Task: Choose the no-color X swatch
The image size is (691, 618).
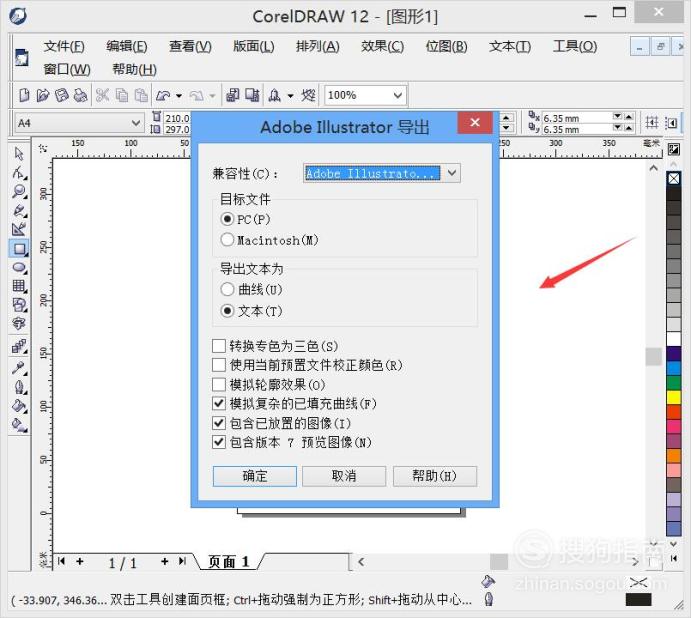Action: click(673, 179)
